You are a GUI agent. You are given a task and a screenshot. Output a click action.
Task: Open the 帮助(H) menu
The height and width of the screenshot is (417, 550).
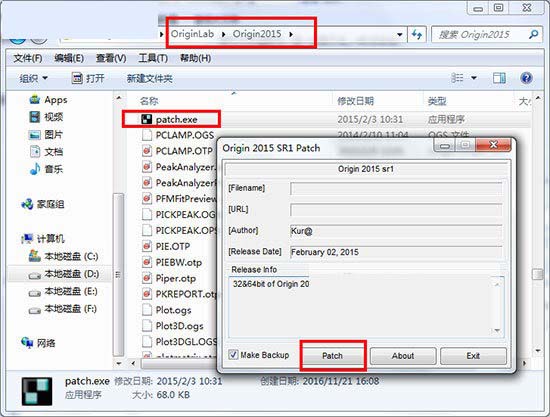195,58
